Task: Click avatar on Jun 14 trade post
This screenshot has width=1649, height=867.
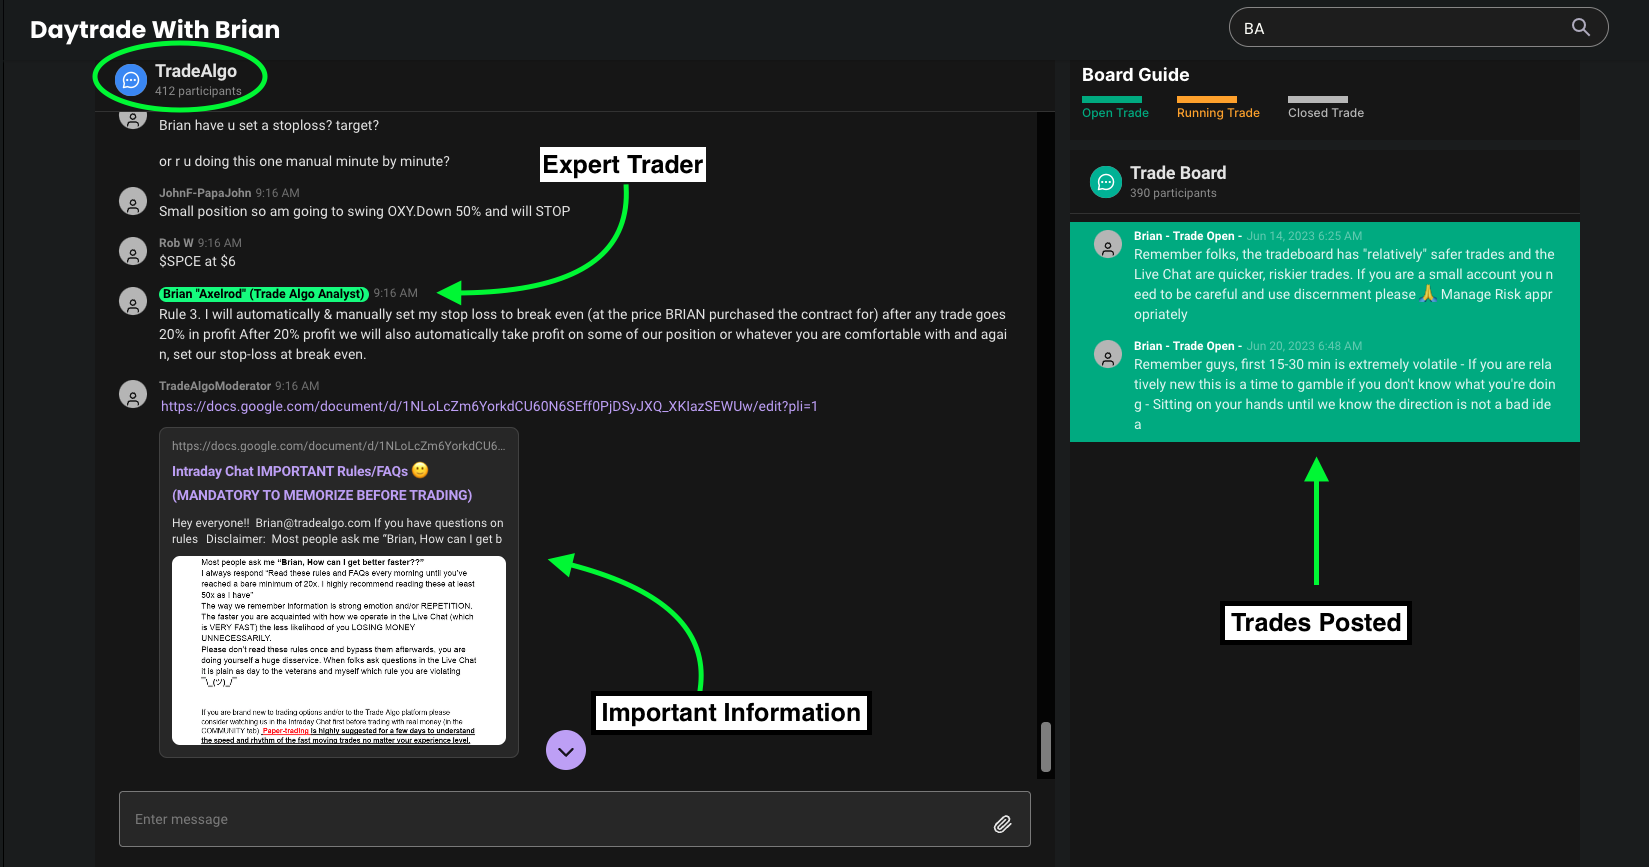Action: click(x=1108, y=245)
